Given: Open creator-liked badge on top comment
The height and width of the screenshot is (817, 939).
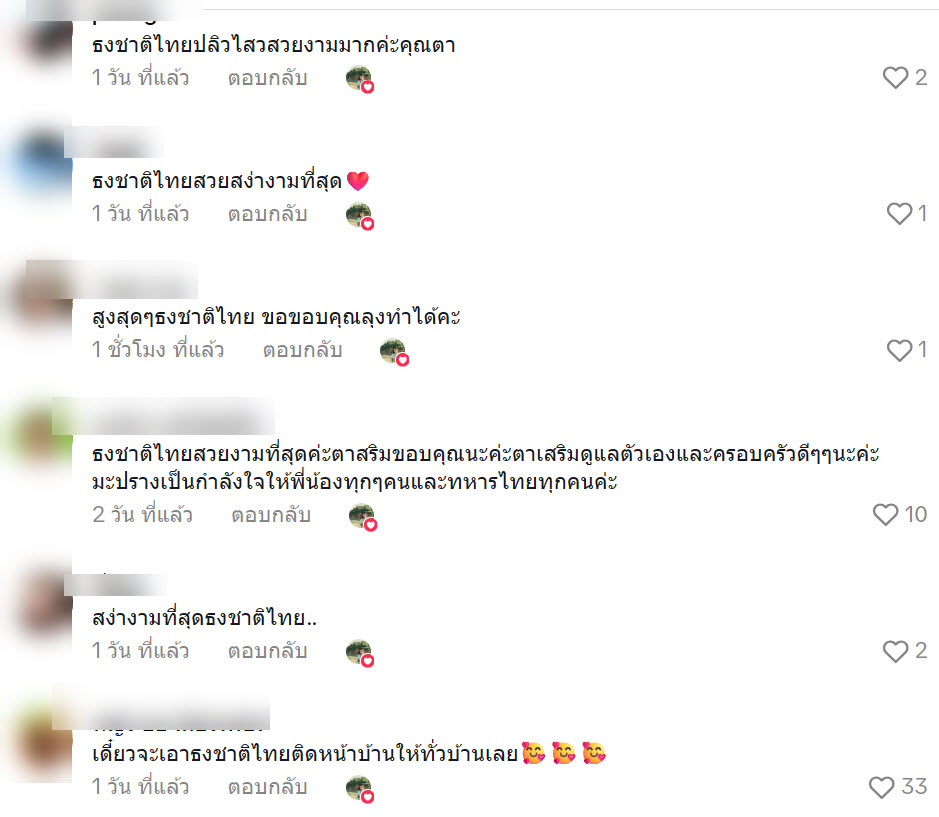Looking at the screenshot, I should point(360,79).
